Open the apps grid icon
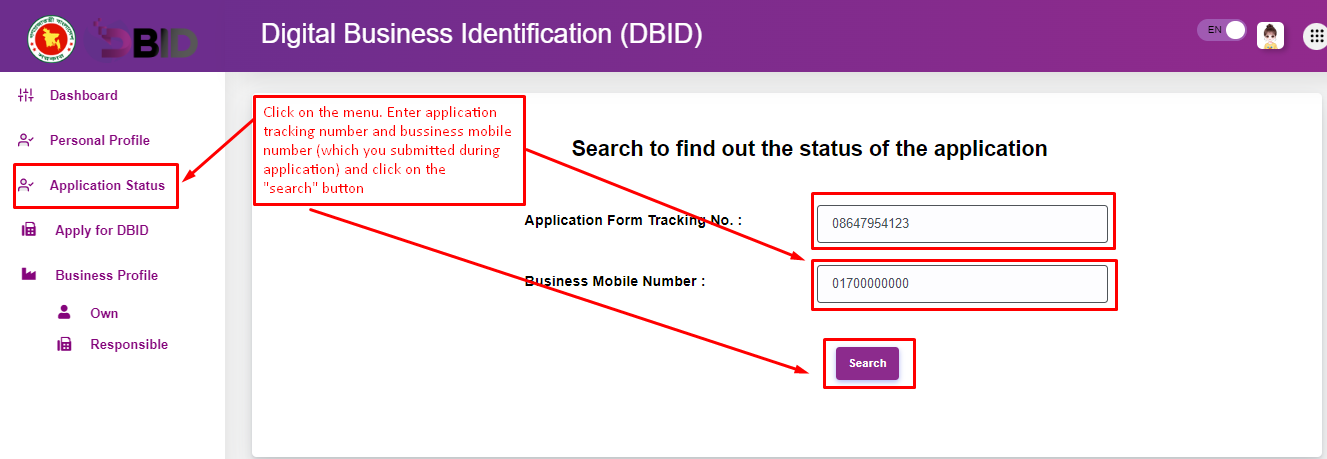The height and width of the screenshot is (459, 1327). (x=1316, y=37)
